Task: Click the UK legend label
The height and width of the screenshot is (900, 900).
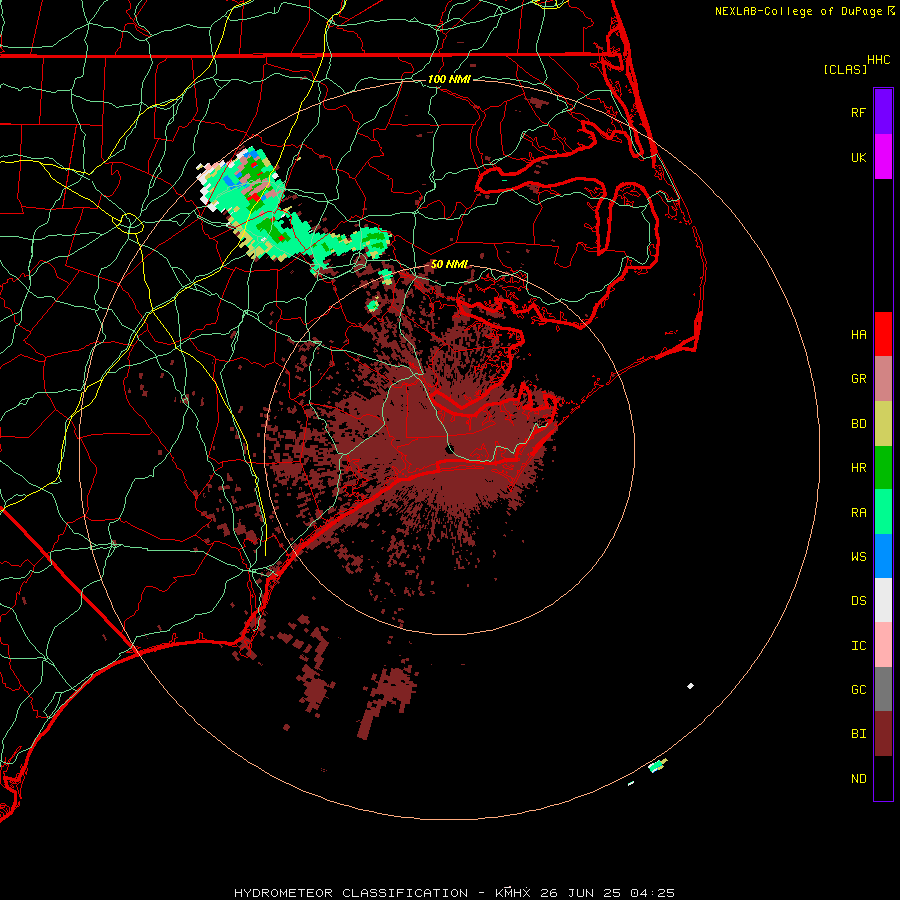Action: [858, 157]
